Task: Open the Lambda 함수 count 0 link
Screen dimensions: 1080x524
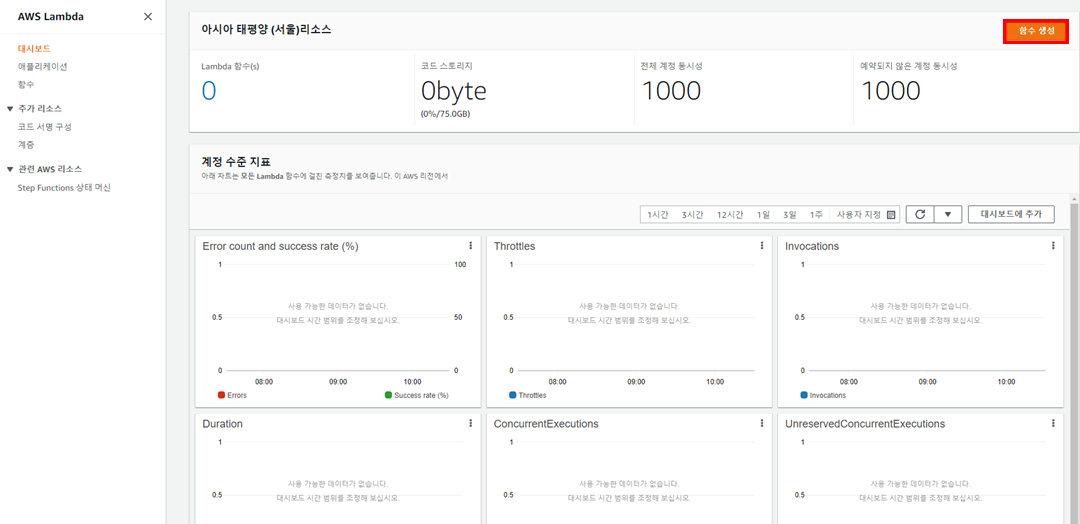Action: [x=209, y=91]
